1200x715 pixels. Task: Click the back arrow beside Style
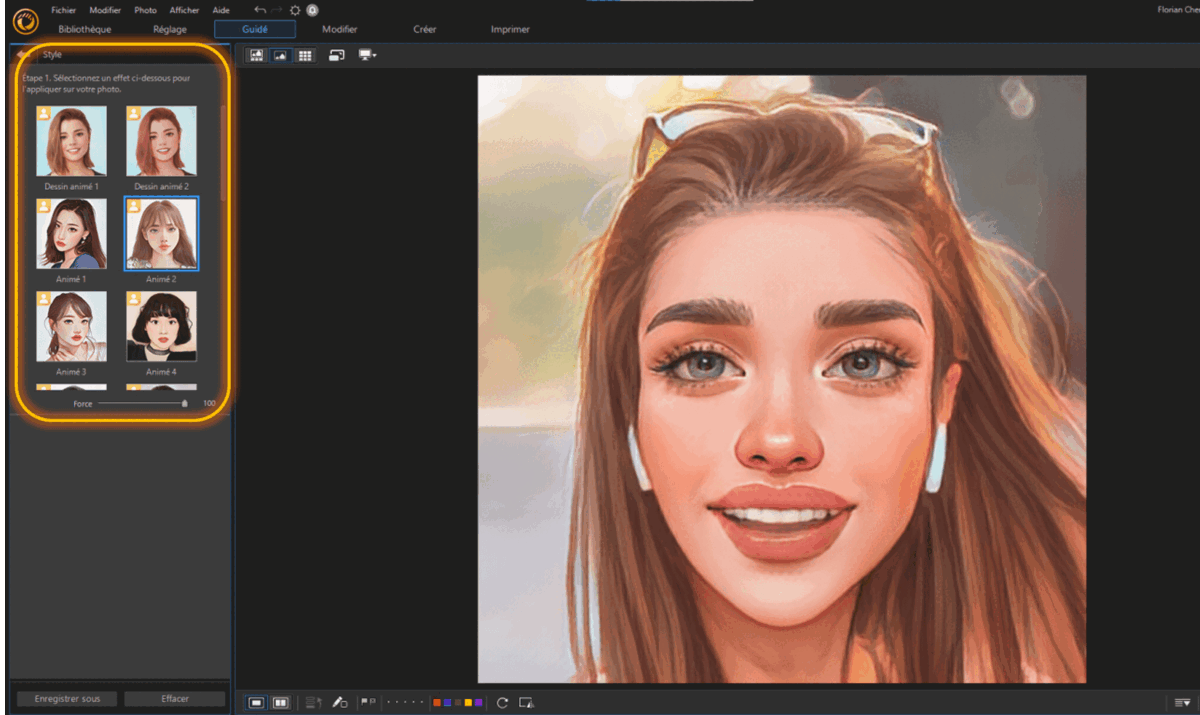pyautogui.click(x=21, y=54)
